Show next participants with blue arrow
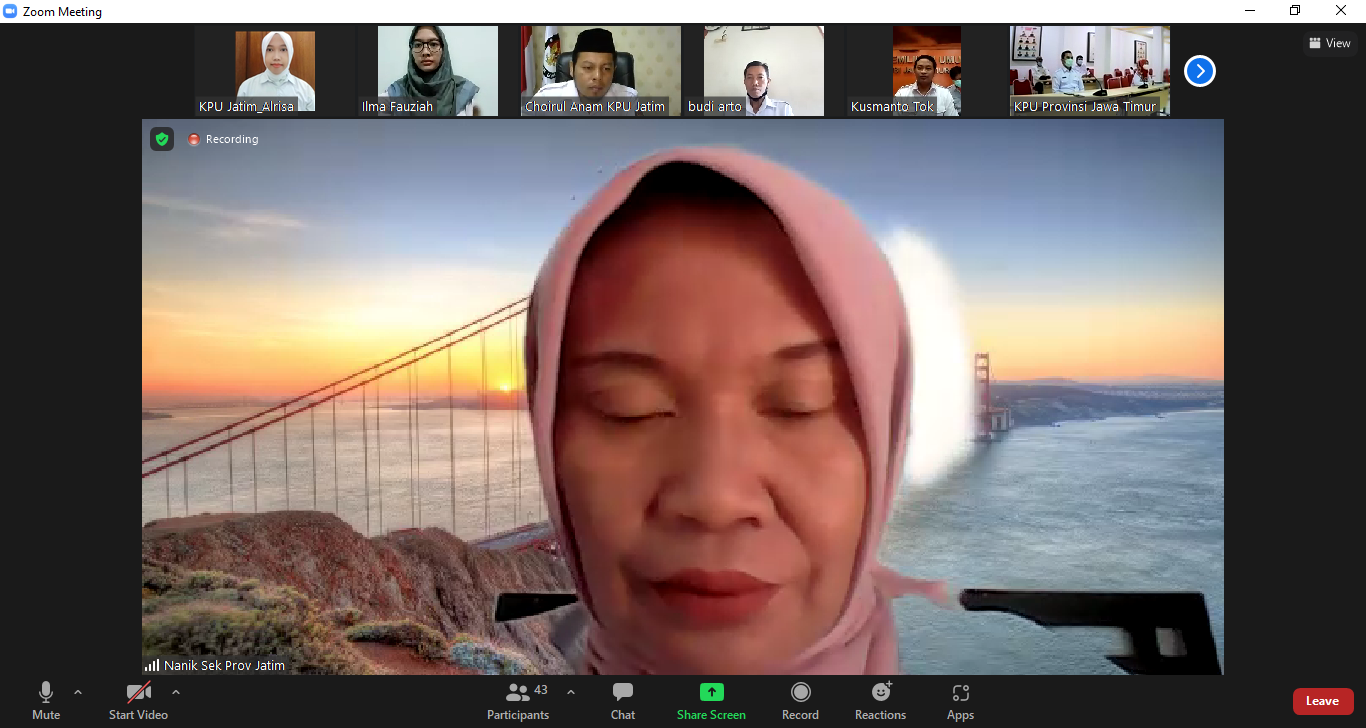Image resolution: width=1366 pixels, height=728 pixels. 1199,71
